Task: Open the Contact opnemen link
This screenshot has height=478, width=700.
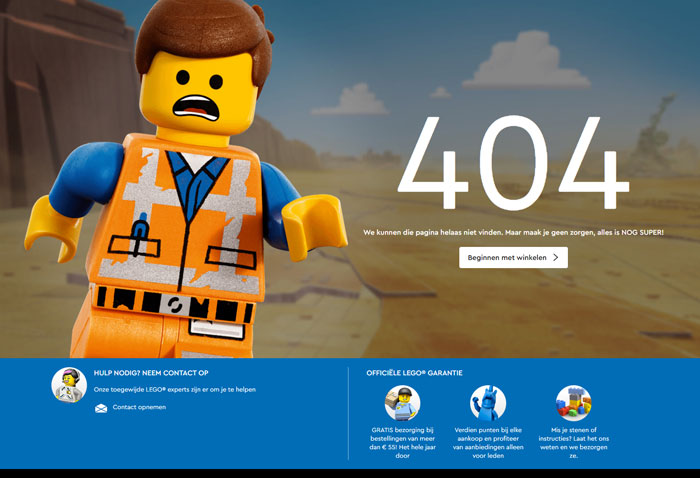Action: pyautogui.click(x=139, y=407)
